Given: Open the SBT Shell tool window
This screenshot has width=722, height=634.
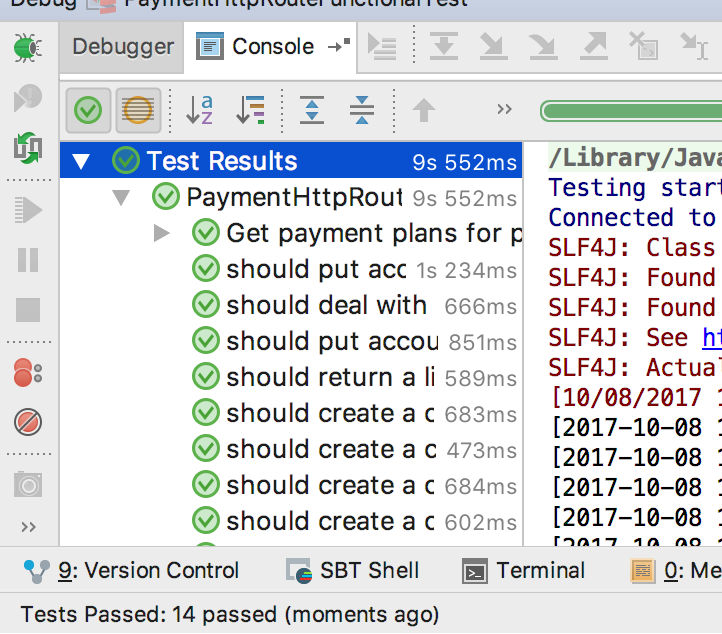Looking at the screenshot, I should coord(353,571).
